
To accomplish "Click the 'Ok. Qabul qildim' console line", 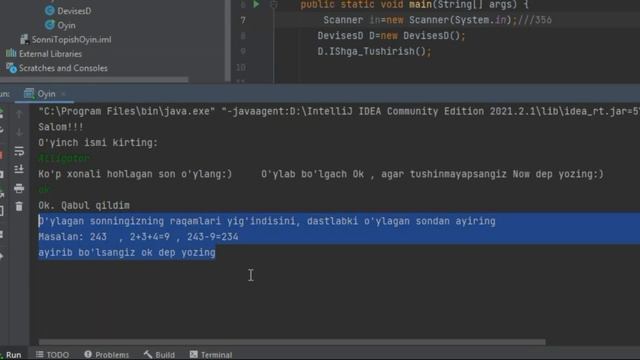I will click(x=84, y=205).
